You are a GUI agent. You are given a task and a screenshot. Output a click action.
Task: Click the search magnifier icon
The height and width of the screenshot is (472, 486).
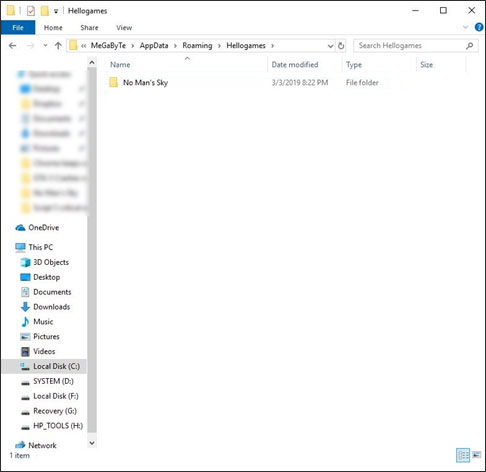470,46
